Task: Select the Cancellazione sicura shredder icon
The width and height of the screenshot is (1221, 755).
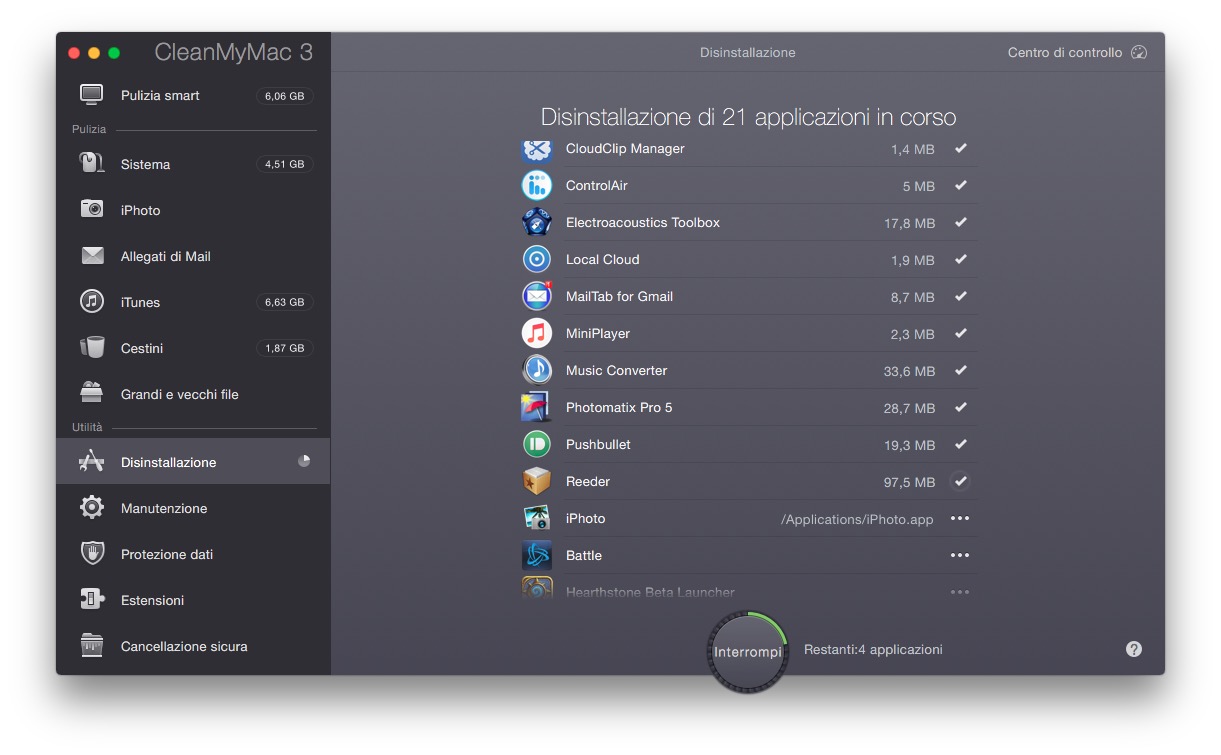Action: click(92, 645)
